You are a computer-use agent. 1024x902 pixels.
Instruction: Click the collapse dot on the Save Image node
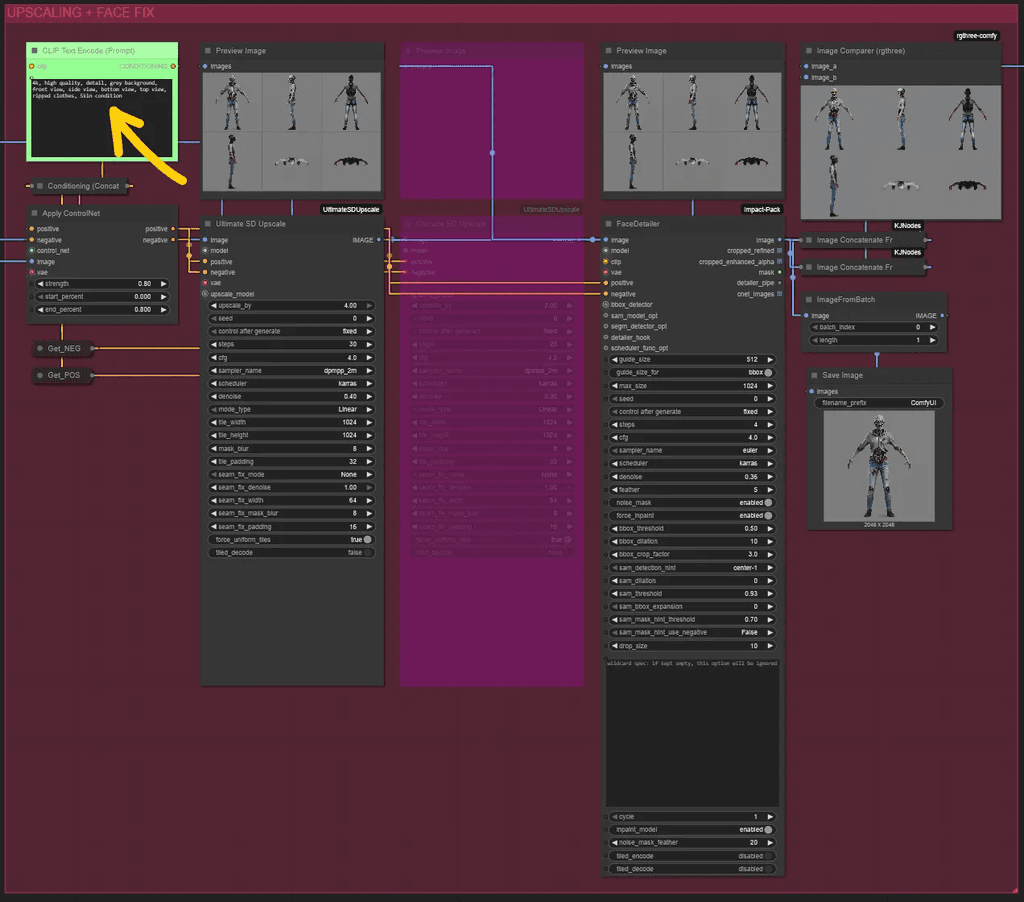point(812,375)
